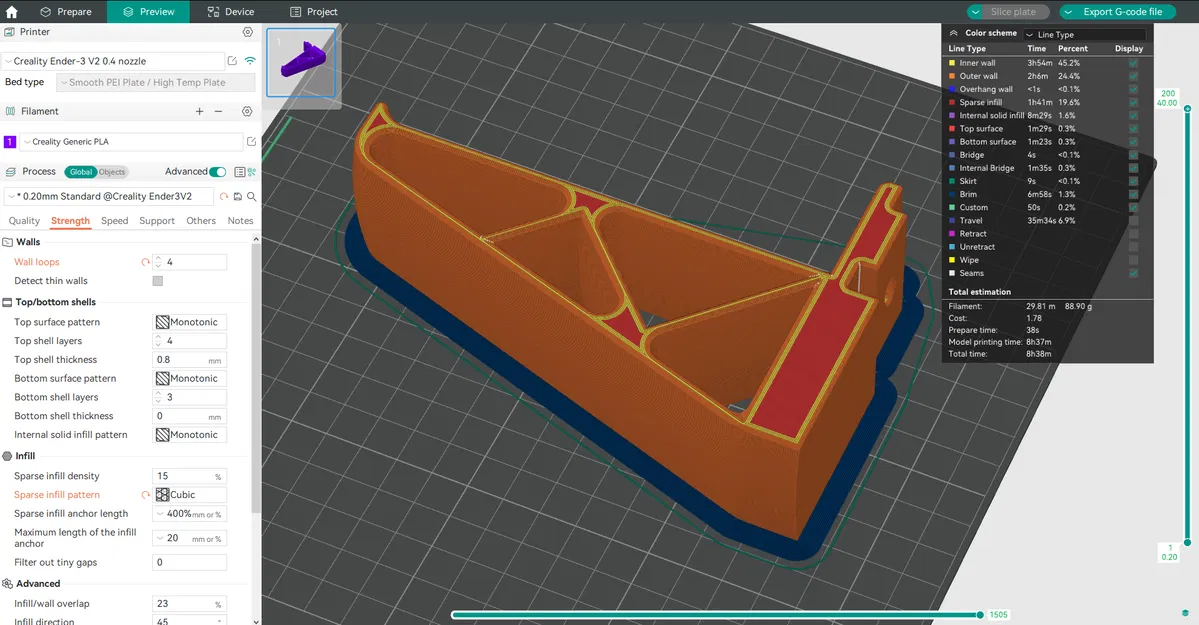The width and height of the screenshot is (1199, 625).
Task: Click the Preview tab button
Action: coord(148,11)
